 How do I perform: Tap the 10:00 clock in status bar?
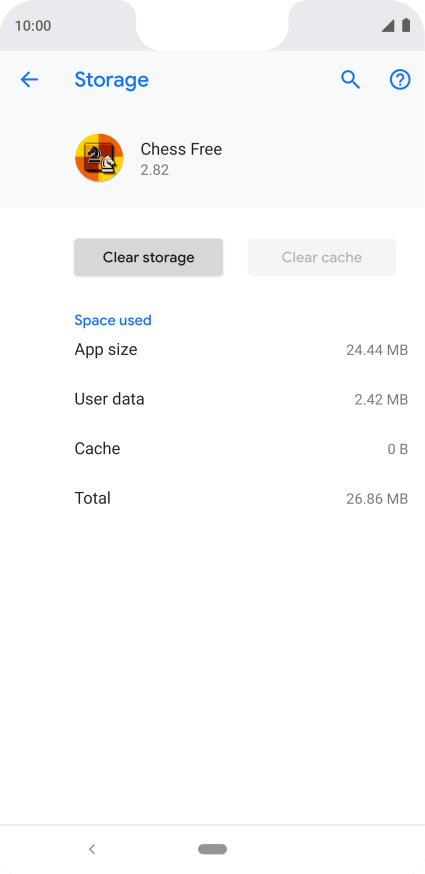click(33, 26)
